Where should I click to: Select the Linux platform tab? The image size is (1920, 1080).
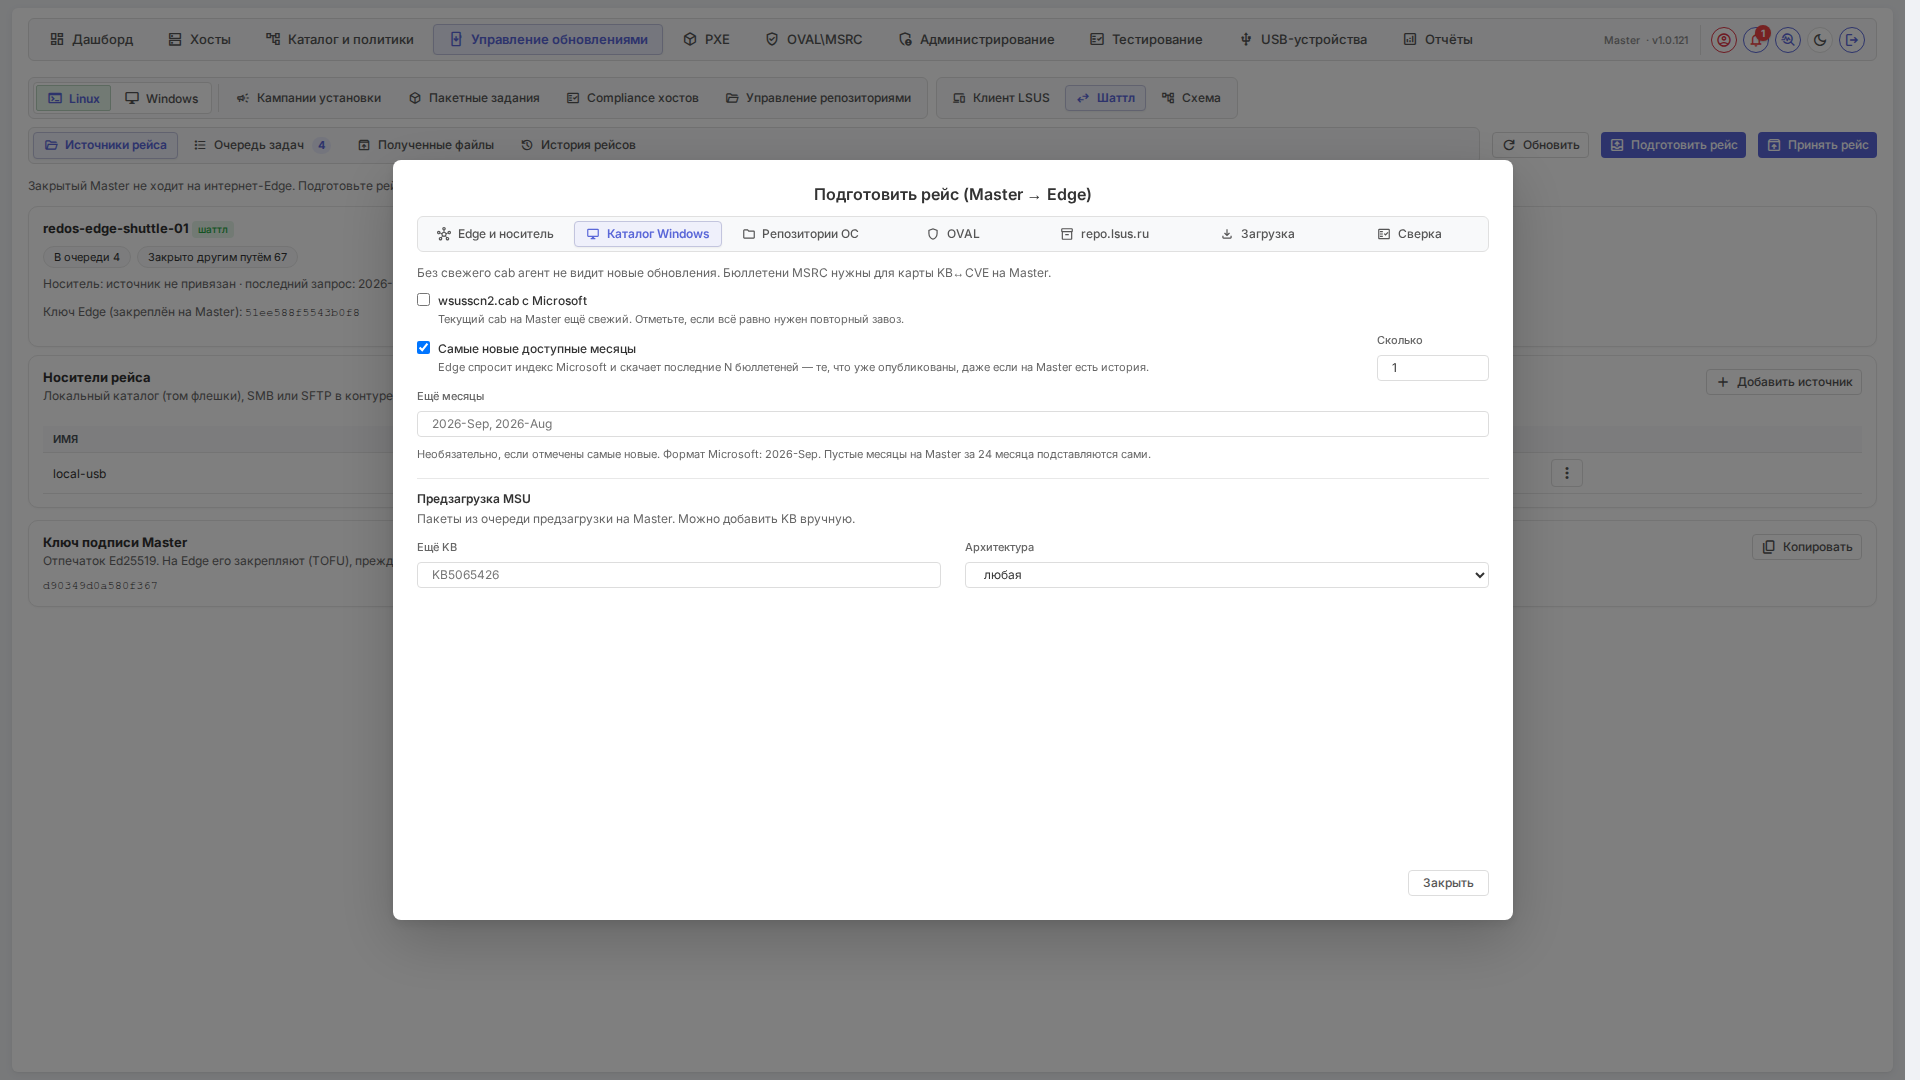(x=73, y=98)
